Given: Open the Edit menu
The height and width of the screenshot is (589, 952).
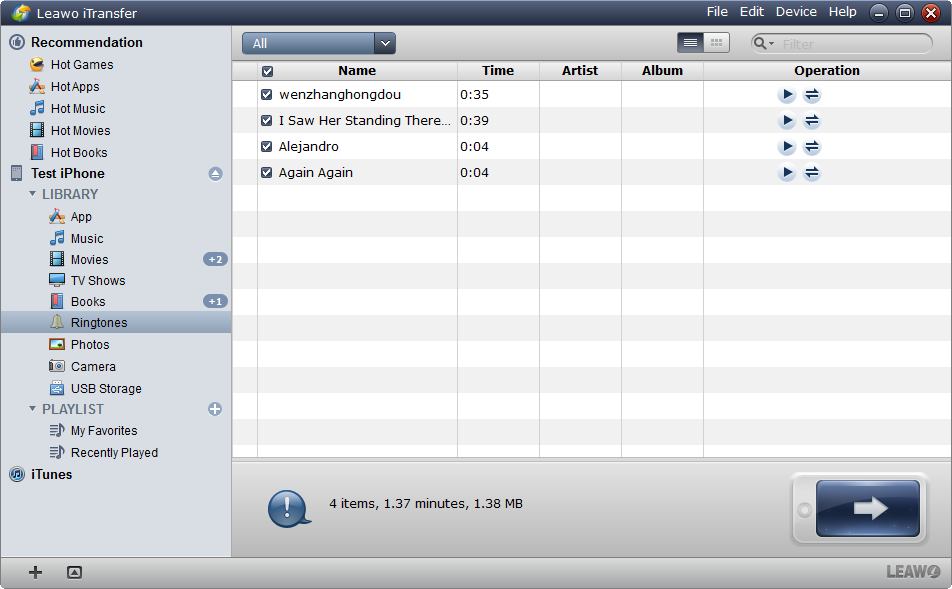Looking at the screenshot, I should pos(752,12).
